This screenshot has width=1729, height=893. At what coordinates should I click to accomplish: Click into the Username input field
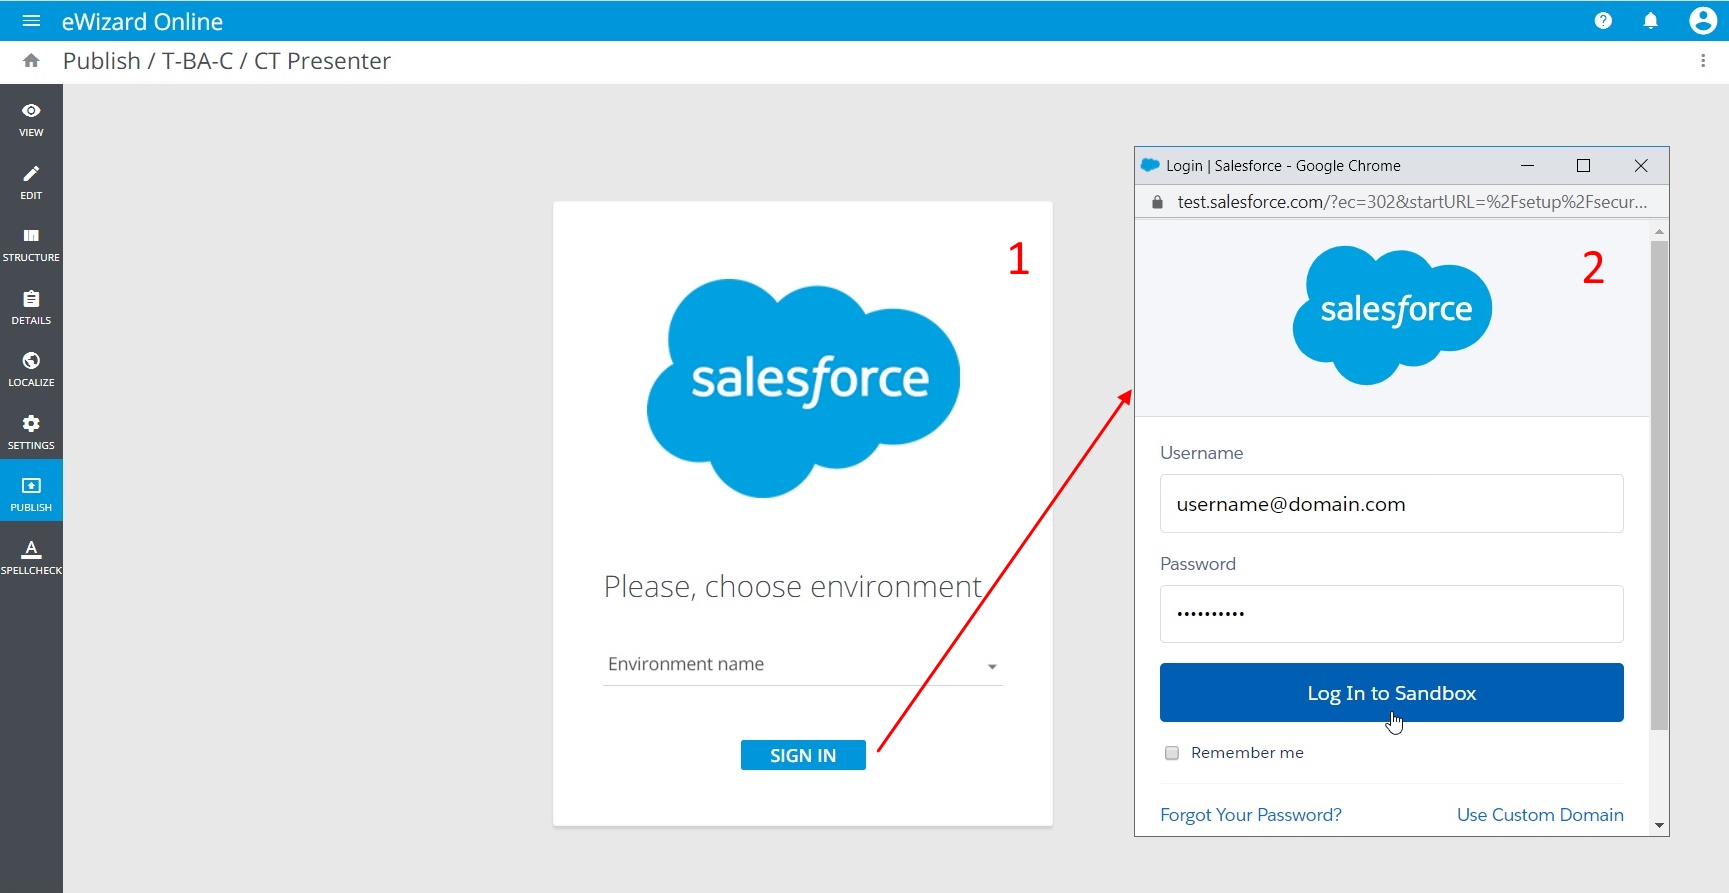point(1391,504)
